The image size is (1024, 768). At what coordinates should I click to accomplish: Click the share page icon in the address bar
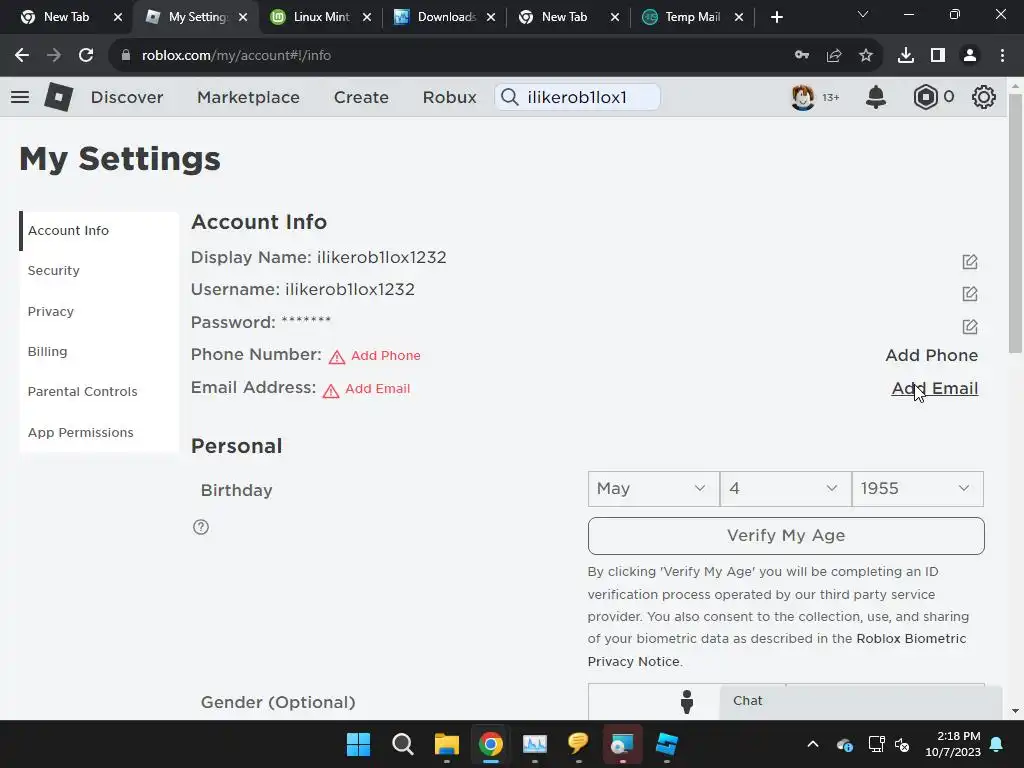[x=834, y=56]
